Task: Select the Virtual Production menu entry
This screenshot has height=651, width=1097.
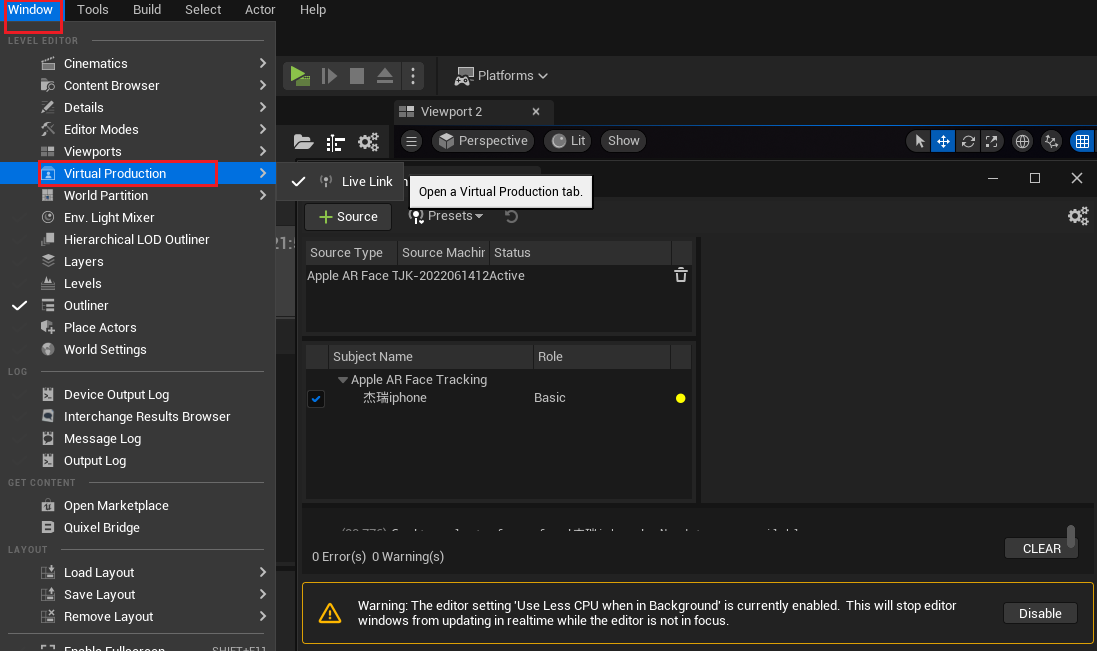Action: 138,173
